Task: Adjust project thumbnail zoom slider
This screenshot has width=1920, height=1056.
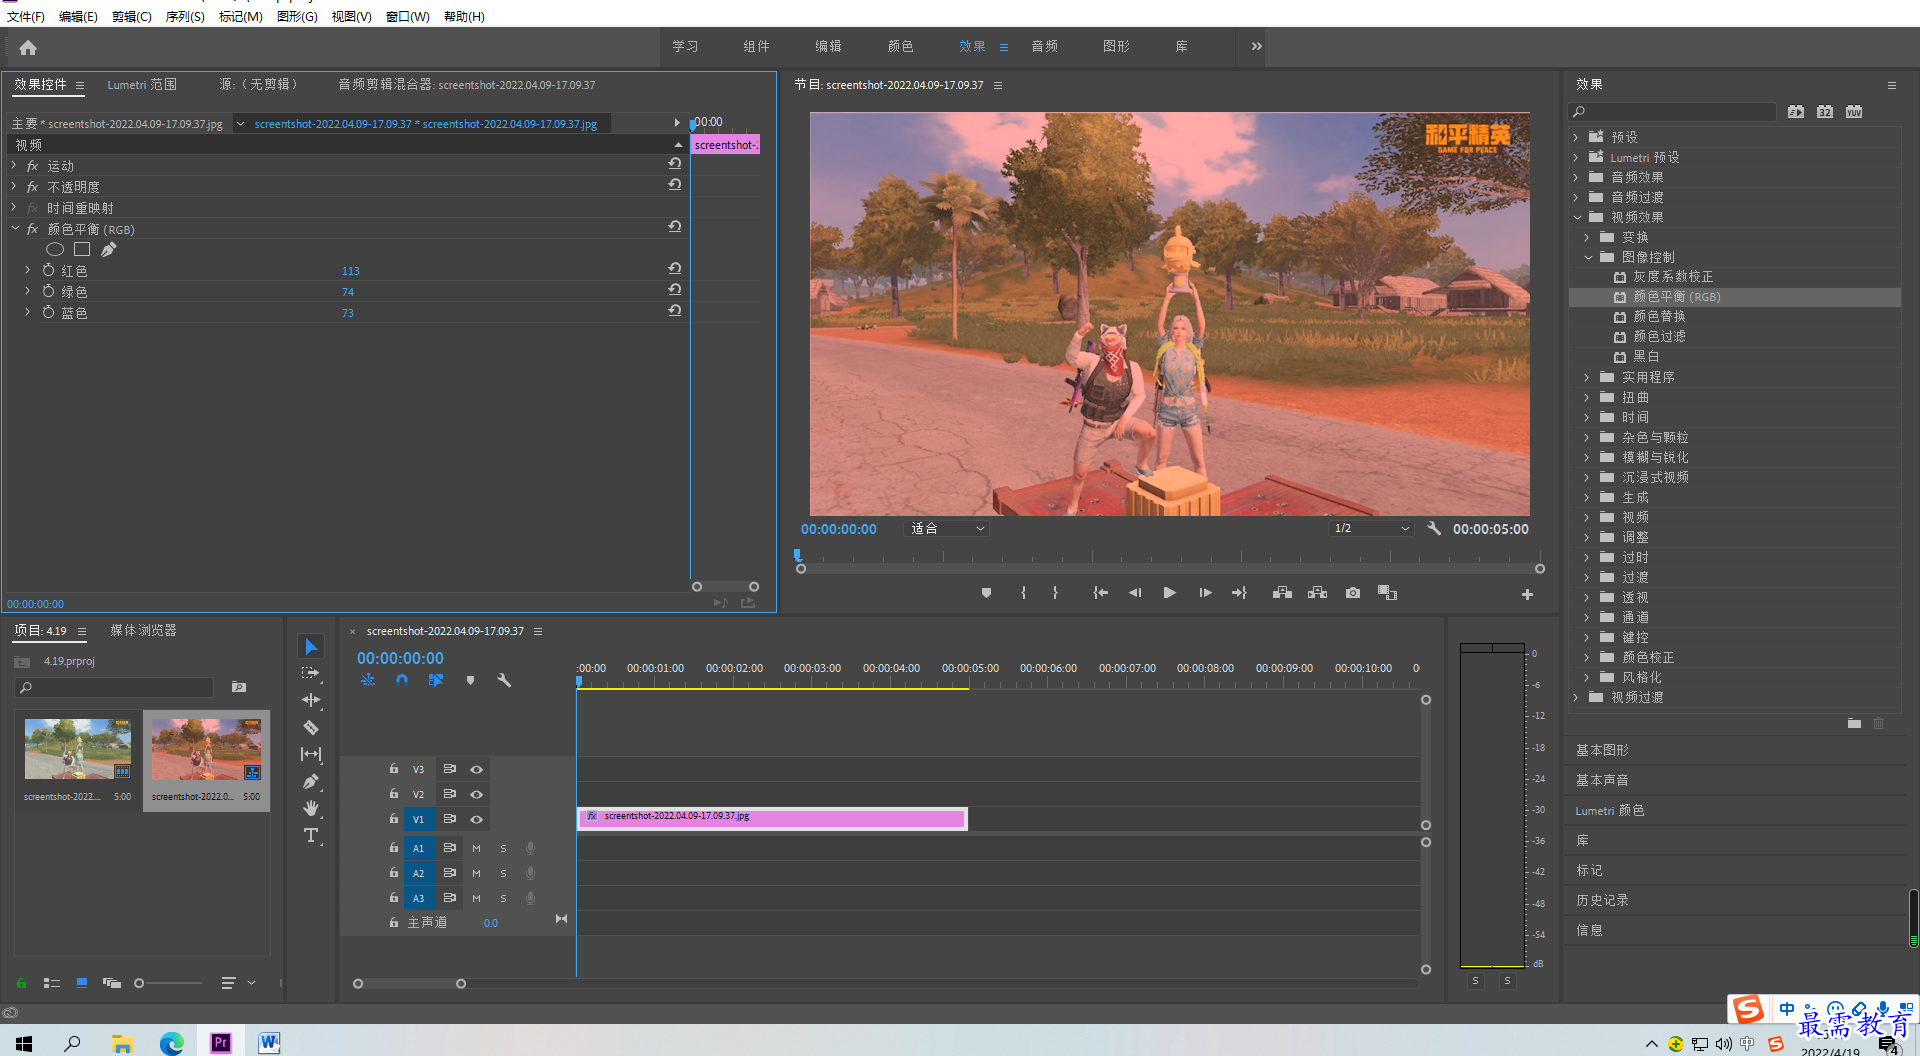Action: tap(139, 983)
